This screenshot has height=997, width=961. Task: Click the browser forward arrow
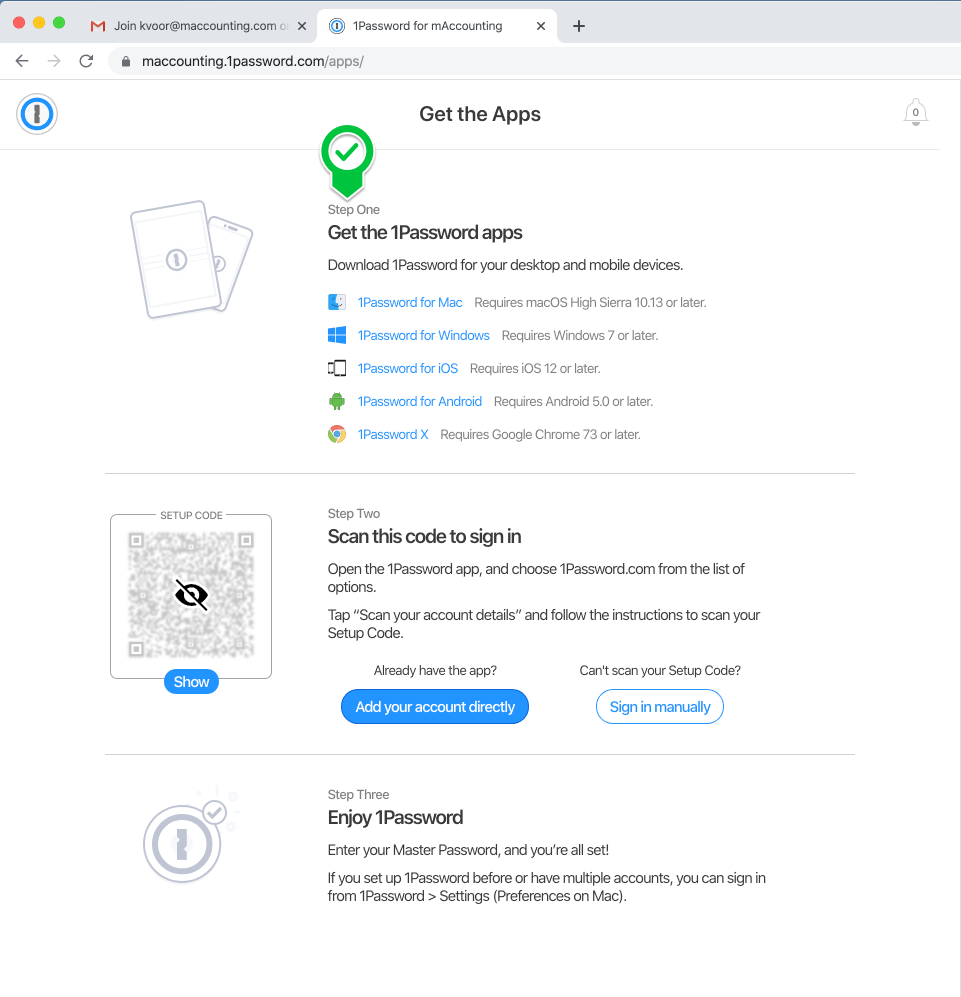pos(54,61)
